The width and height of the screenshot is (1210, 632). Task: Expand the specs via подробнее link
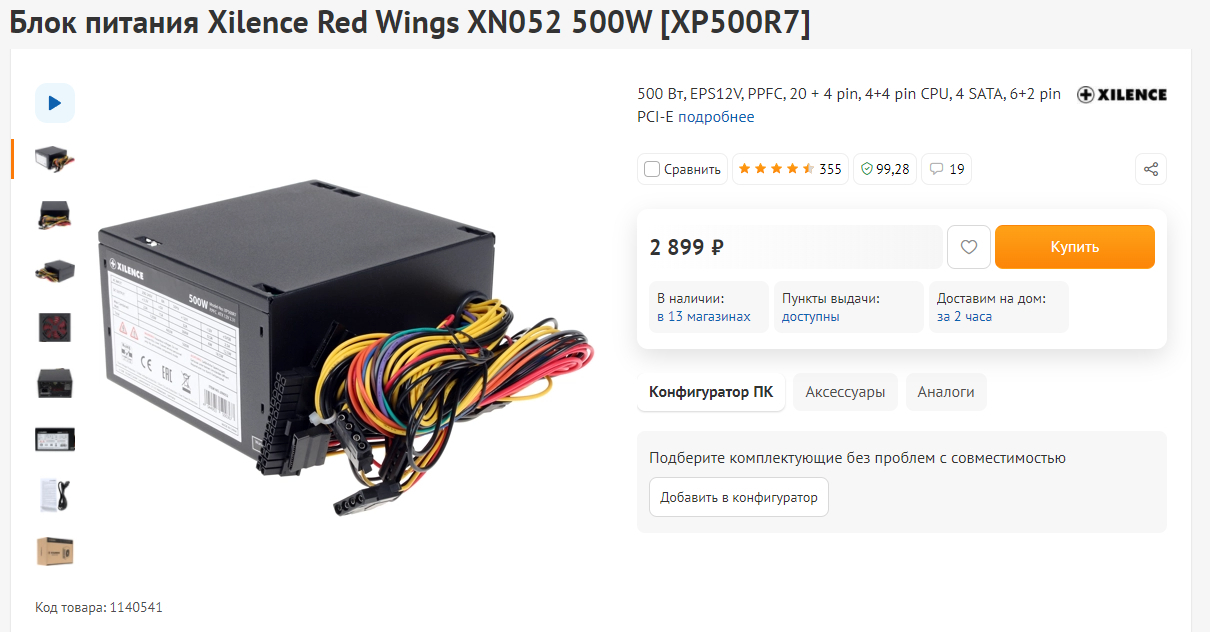pyautogui.click(x=717, y=117)
